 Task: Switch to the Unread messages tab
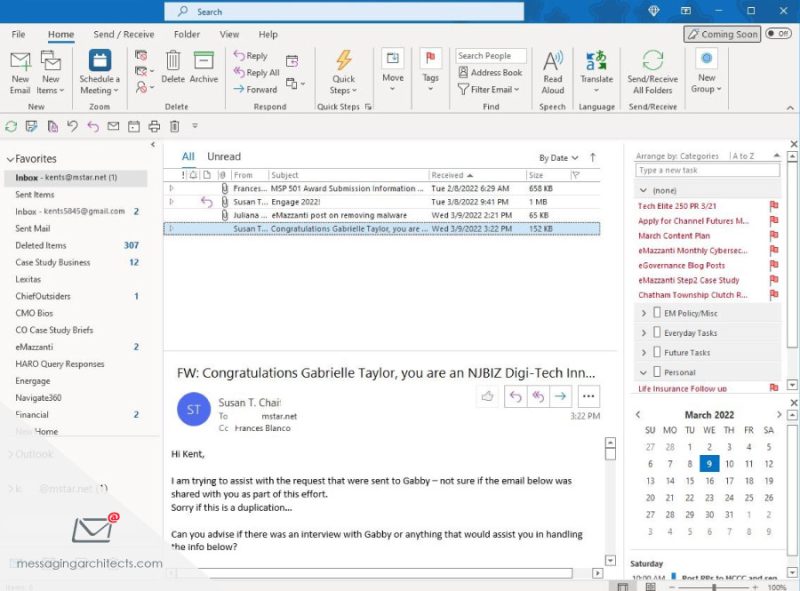pos(224,157)
